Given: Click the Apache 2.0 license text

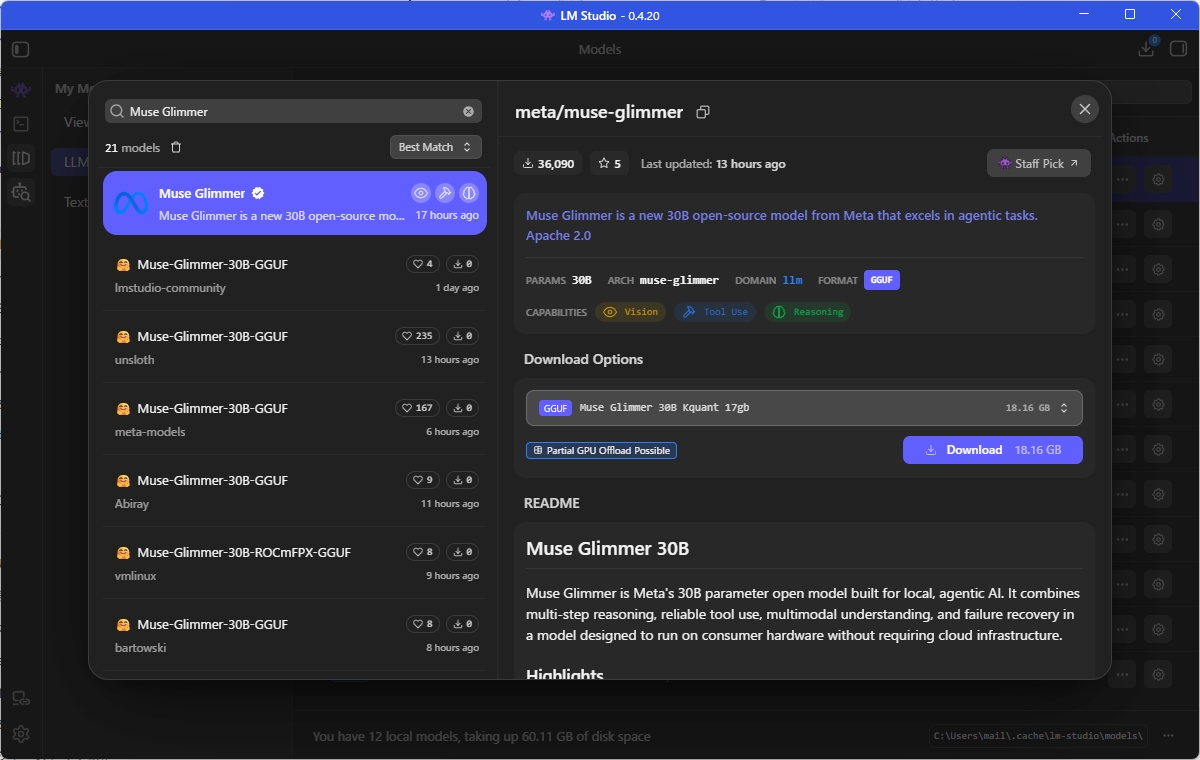Looking at the screenshot, I should tap(558, 236).
